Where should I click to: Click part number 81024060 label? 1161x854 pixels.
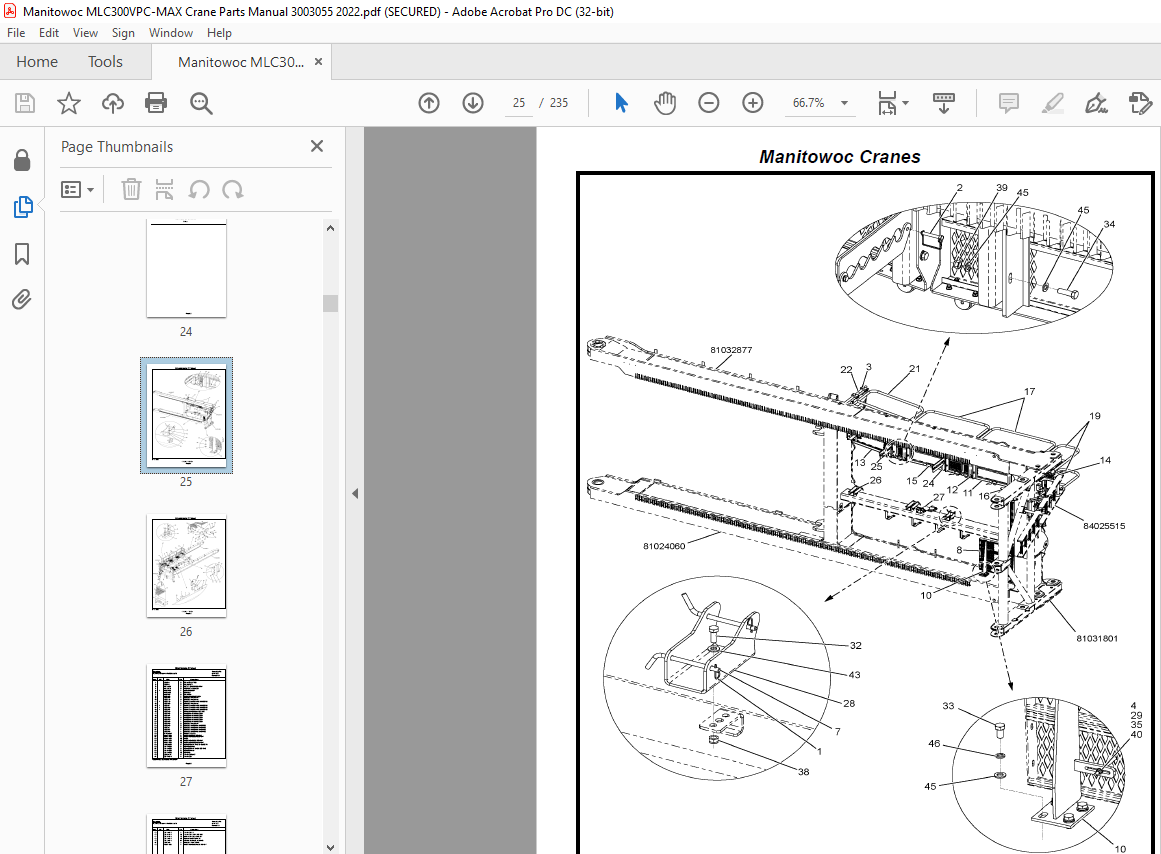[664, 546]
